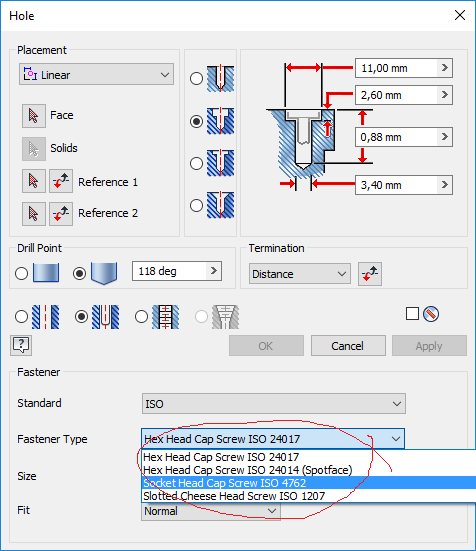Expand the 11,00 mm field arrow
This screenshot has width=476, height=551.
(x=445, y=67)
